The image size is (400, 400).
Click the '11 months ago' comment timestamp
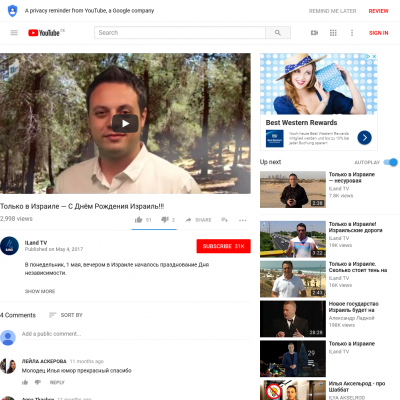click(x=87, y=361)
